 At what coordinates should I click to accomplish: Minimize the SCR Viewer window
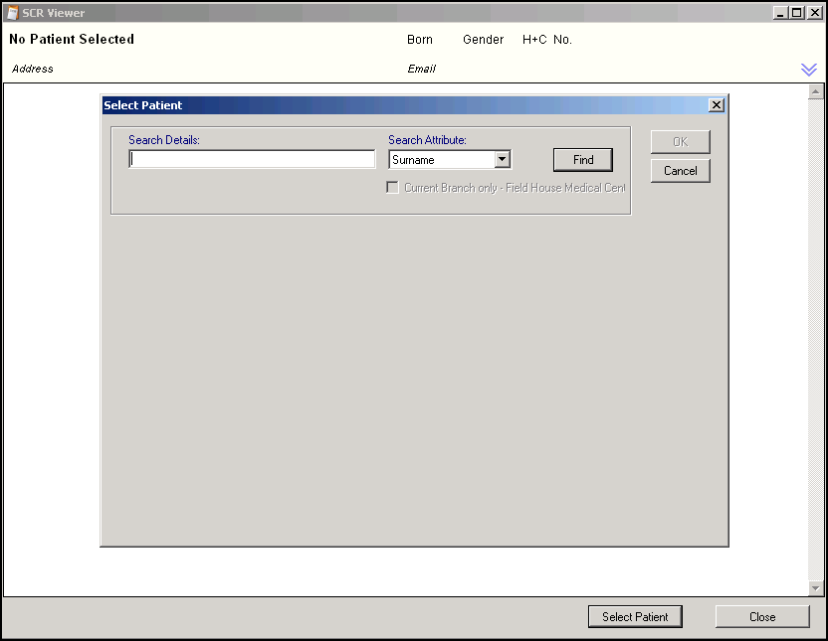781,13
